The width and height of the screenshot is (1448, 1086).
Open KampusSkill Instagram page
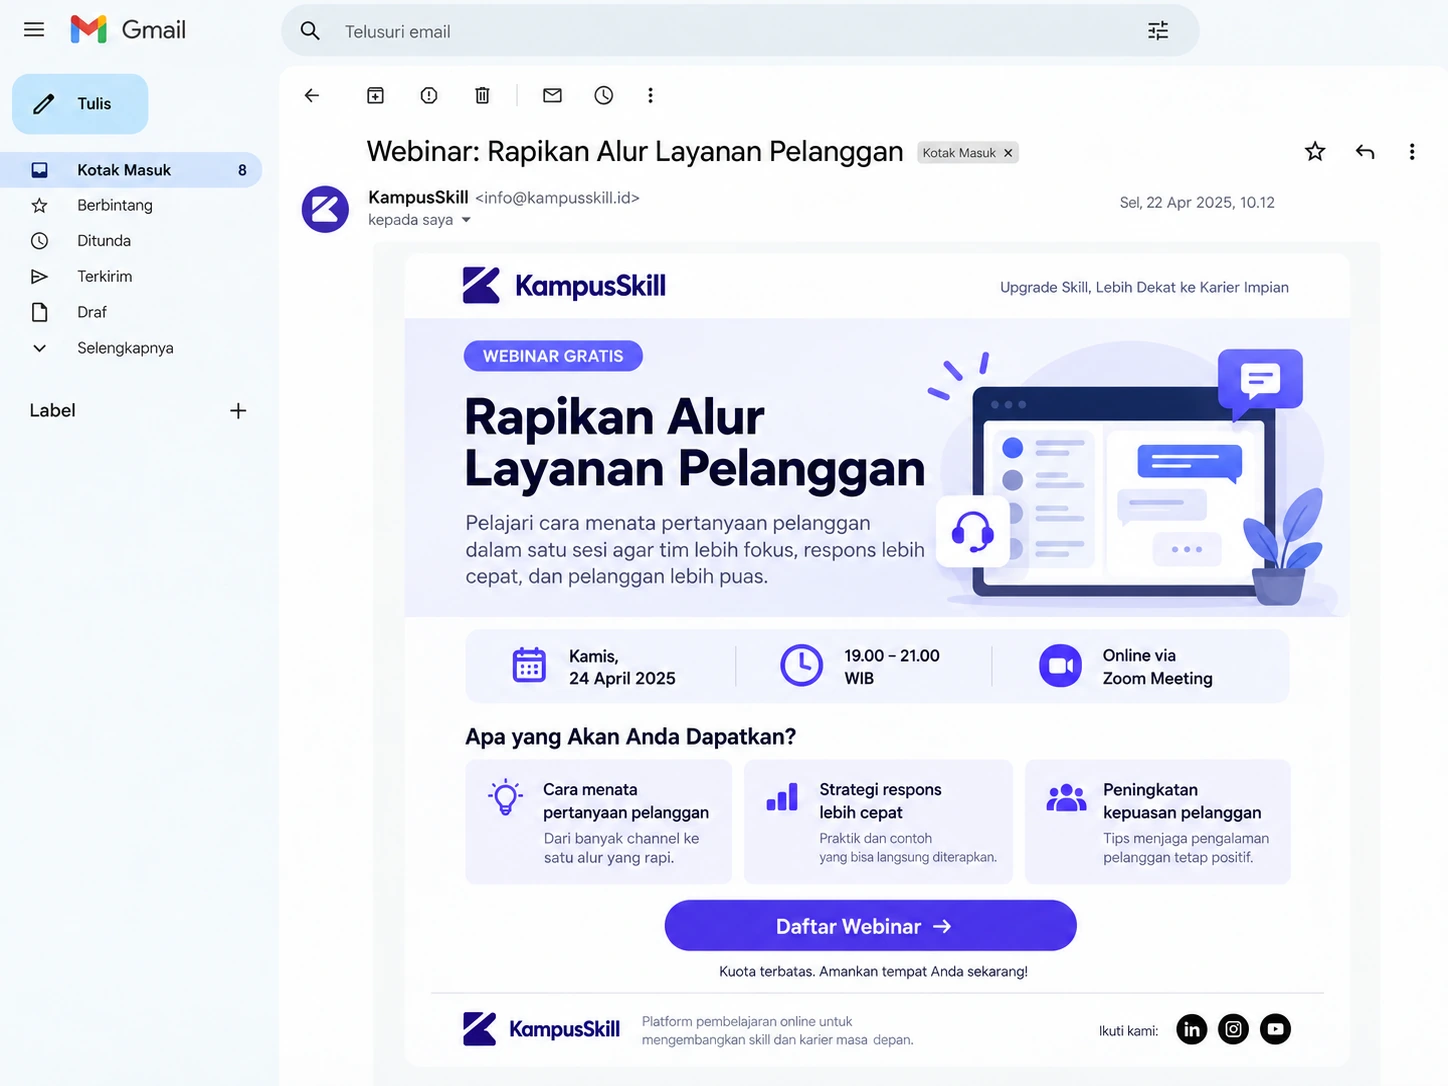1234,1029
